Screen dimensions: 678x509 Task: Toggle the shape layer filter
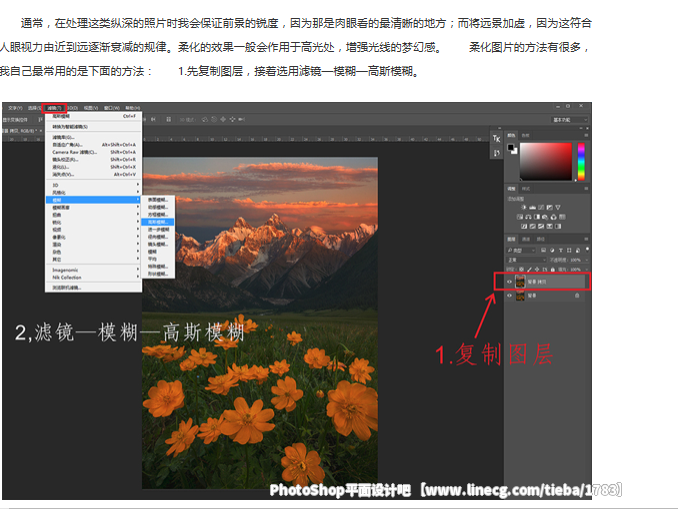click(x=569, y=250)
